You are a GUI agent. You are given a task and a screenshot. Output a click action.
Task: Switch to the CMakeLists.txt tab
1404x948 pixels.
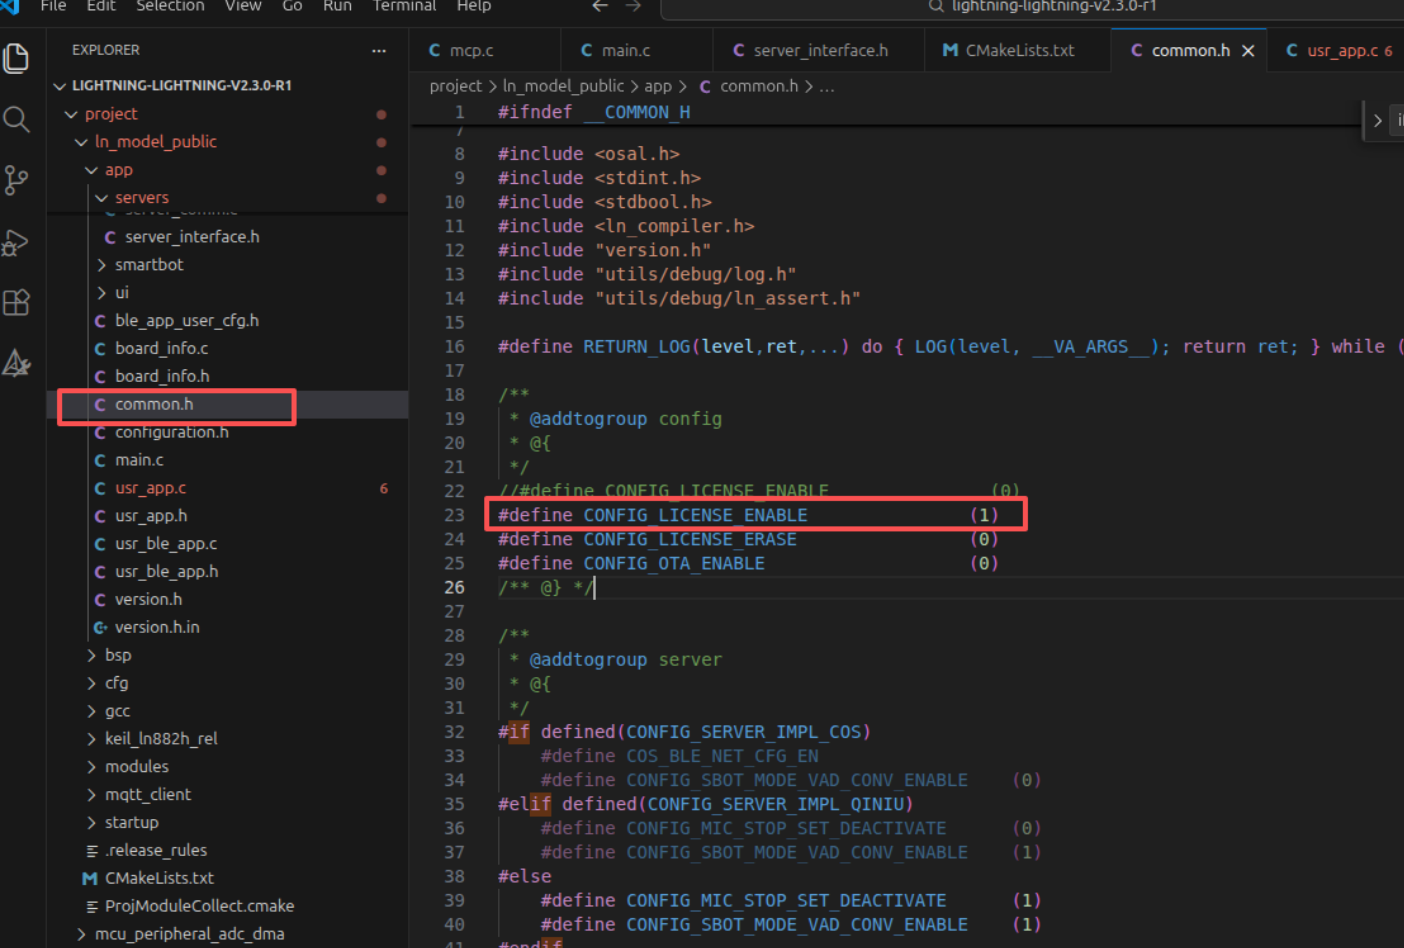(1017, 50)
